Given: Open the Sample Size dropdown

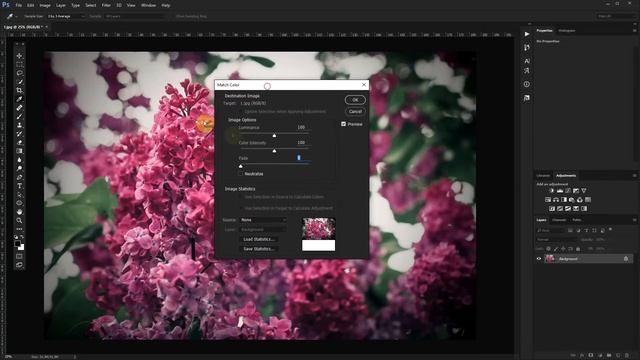Looking at the screenshot, I should point(66,16).
